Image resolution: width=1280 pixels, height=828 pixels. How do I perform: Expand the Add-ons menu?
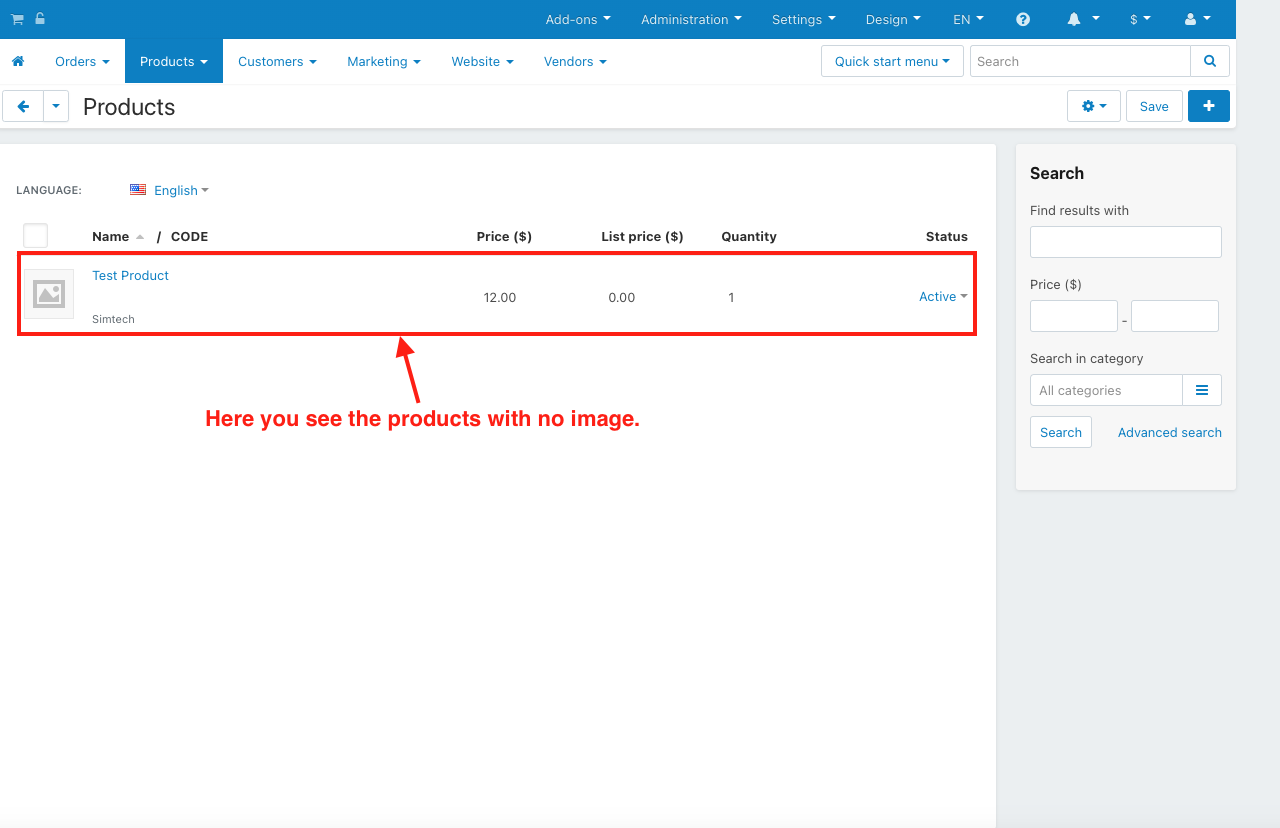click(578, 19)
